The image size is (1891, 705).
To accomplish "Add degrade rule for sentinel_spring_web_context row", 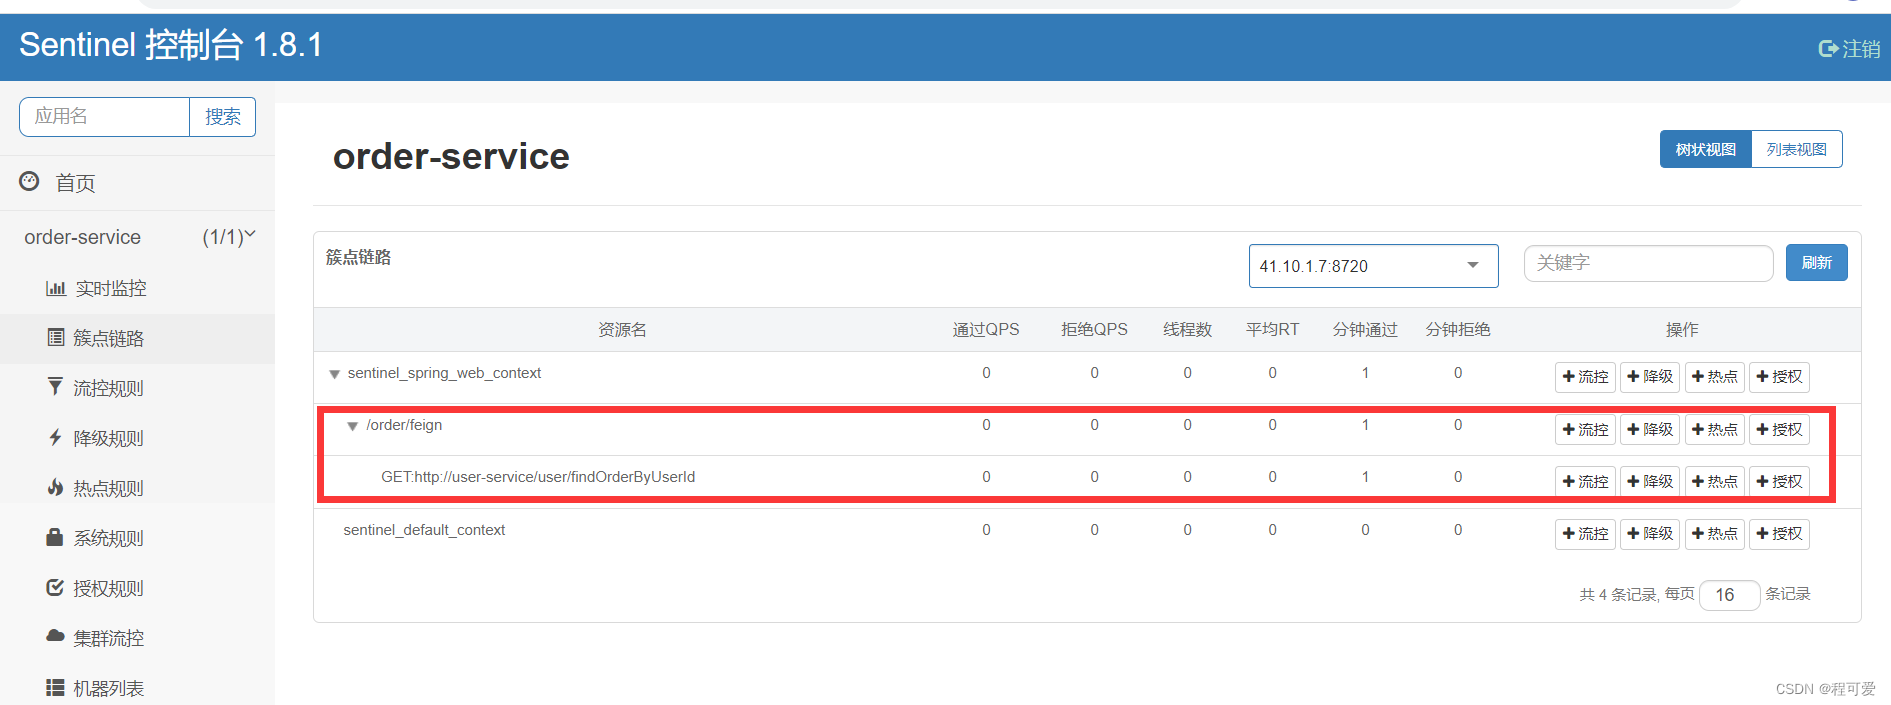I will point(1650,377).
